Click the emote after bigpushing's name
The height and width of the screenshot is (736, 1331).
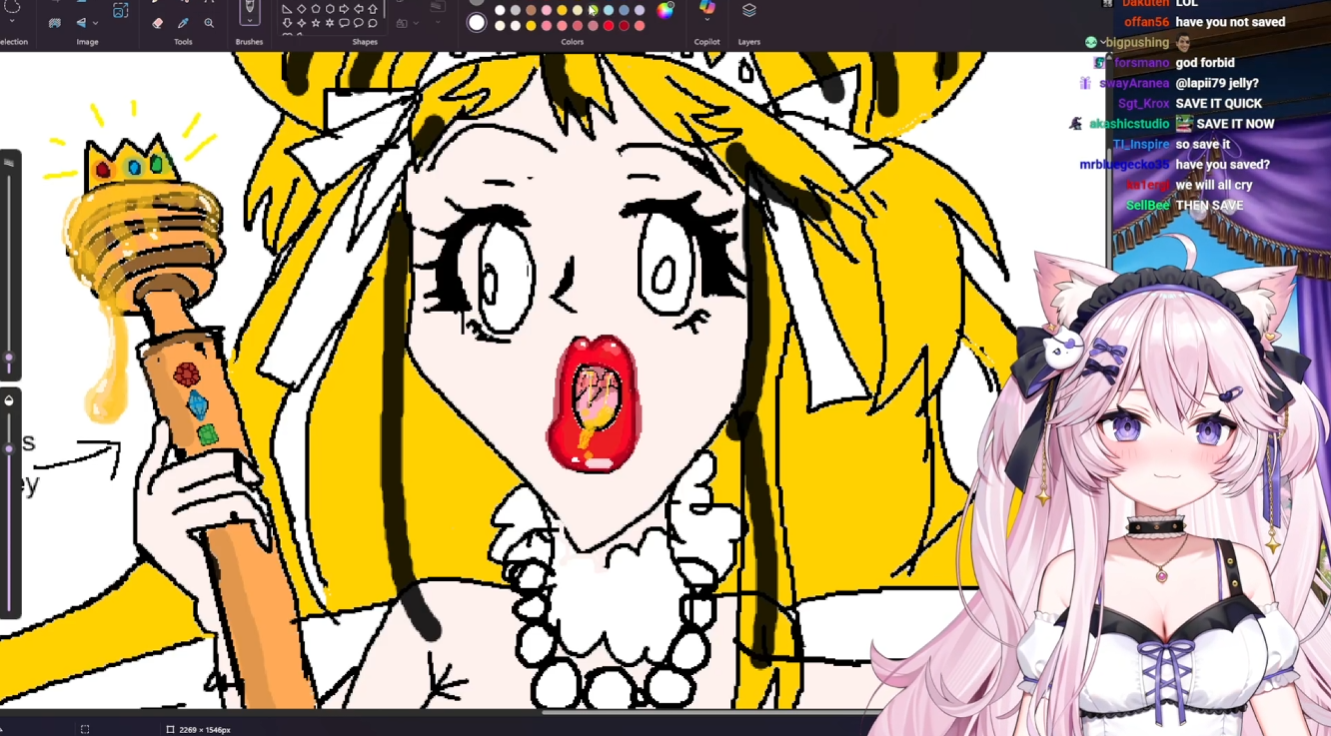tap(1183, 42)
